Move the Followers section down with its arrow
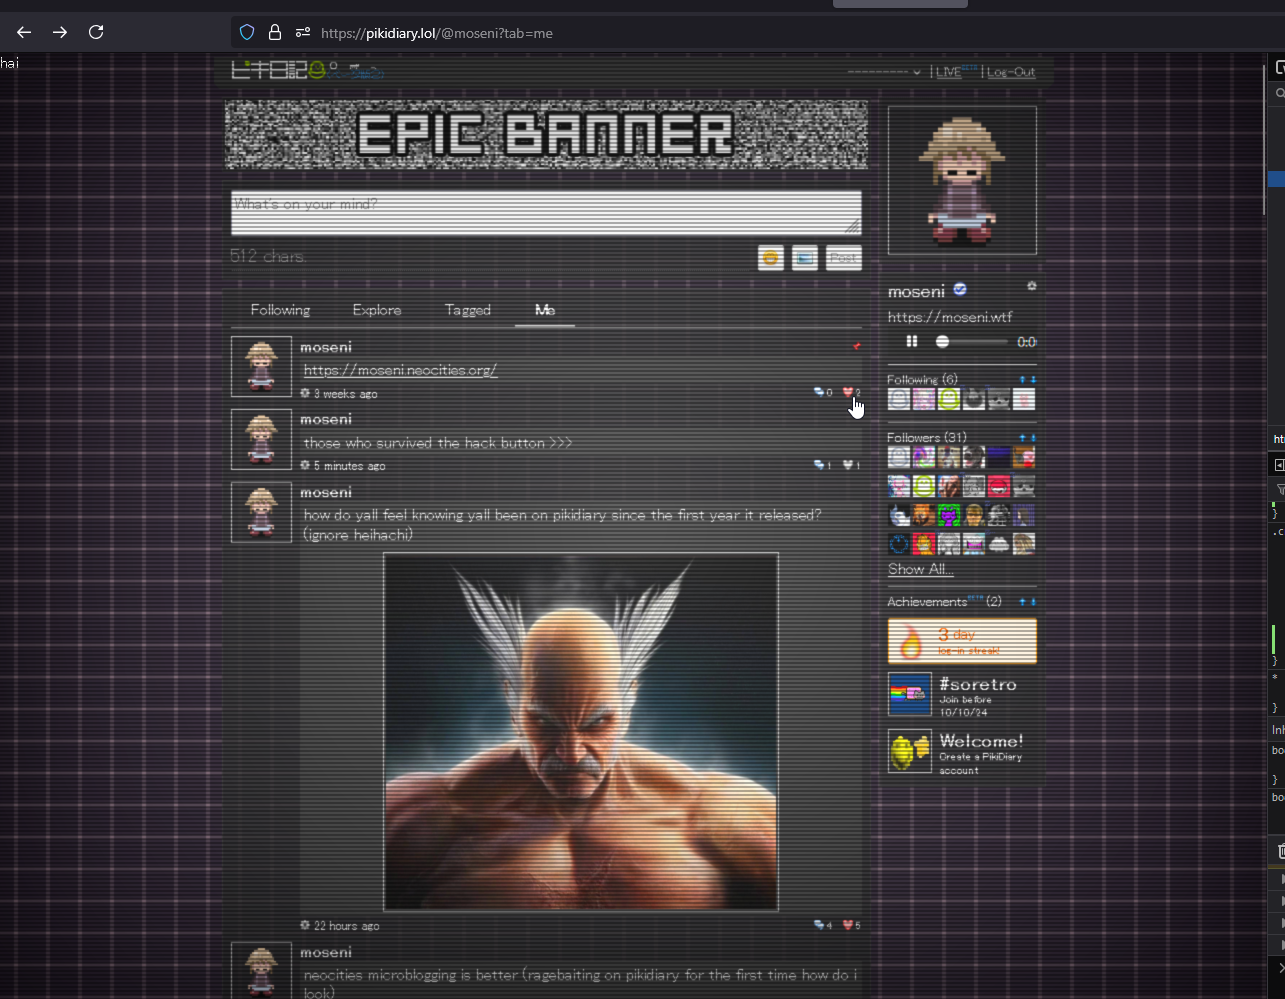This screenshot has height=999, width=1285. pos(1033,438)
